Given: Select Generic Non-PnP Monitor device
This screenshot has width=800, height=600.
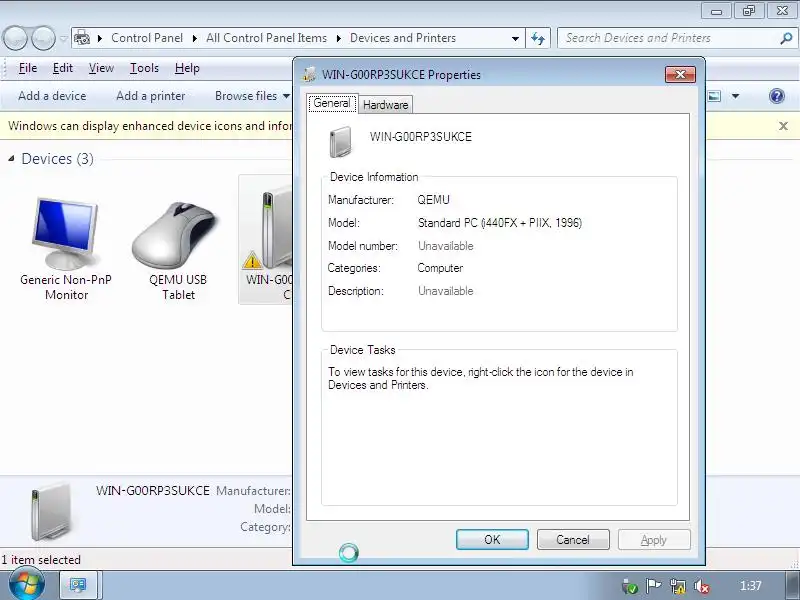Looking at the screenshot, I should pyautogui.click(x=66, y=249).
